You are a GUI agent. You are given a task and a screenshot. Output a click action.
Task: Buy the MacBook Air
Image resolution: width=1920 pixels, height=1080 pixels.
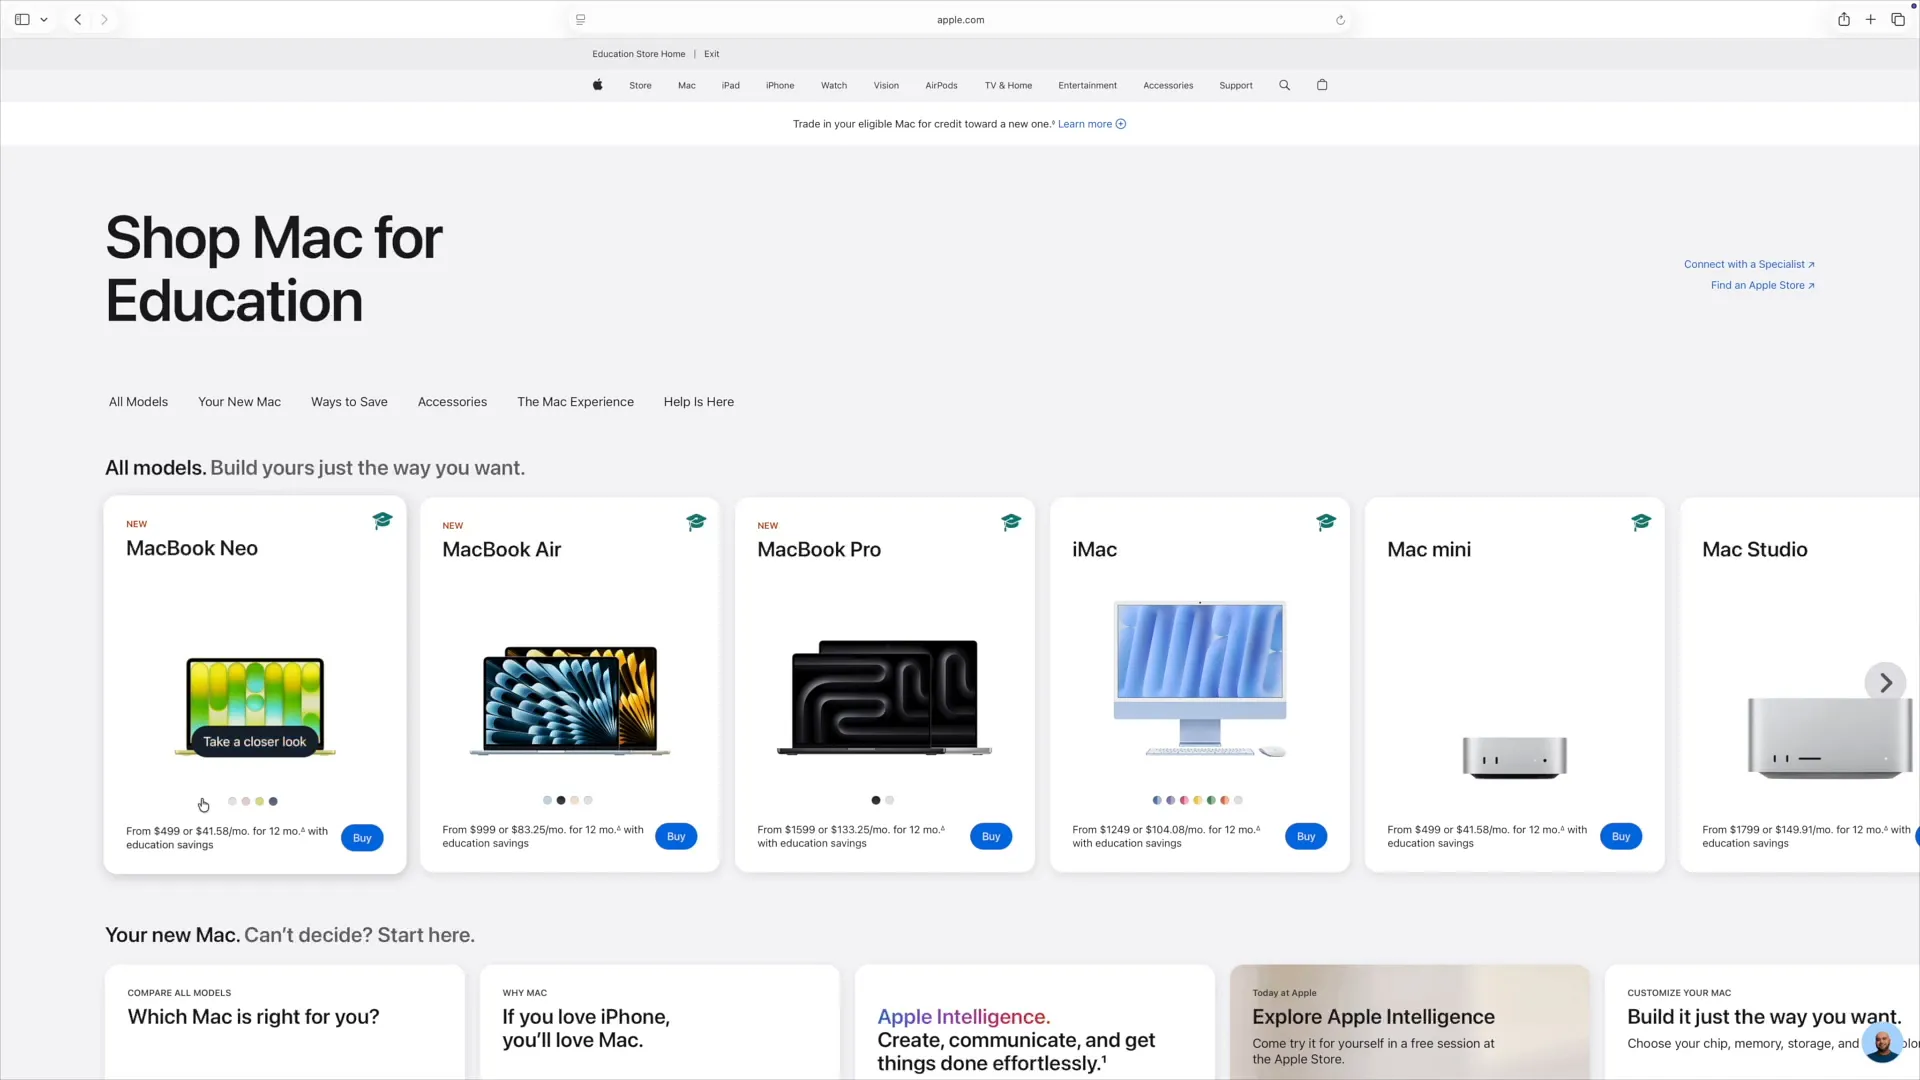676,837
